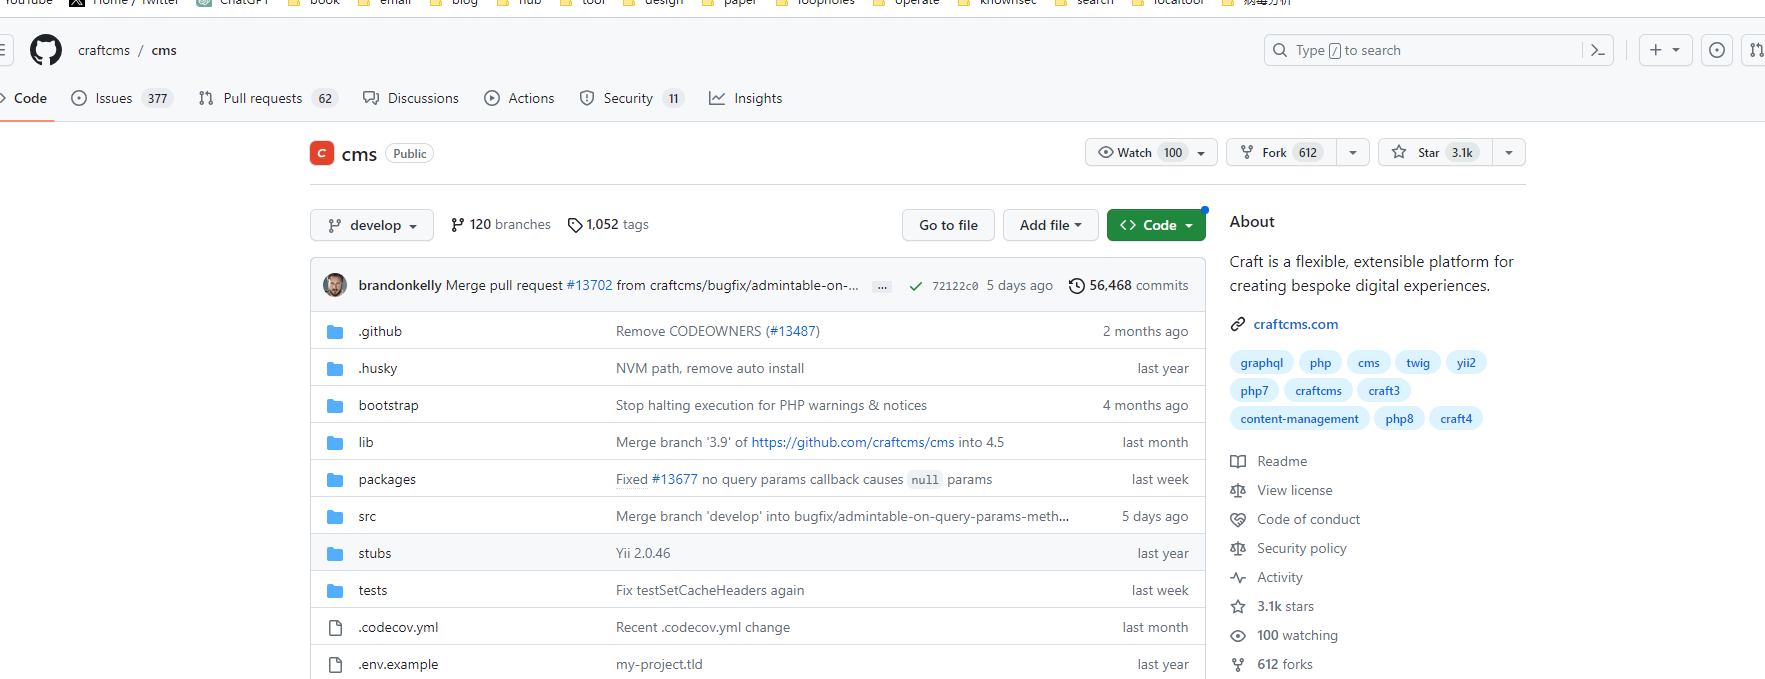Open the Fork options dropdown arrow
This screenshot has width=1765, height=679.
pos(1353,152)
